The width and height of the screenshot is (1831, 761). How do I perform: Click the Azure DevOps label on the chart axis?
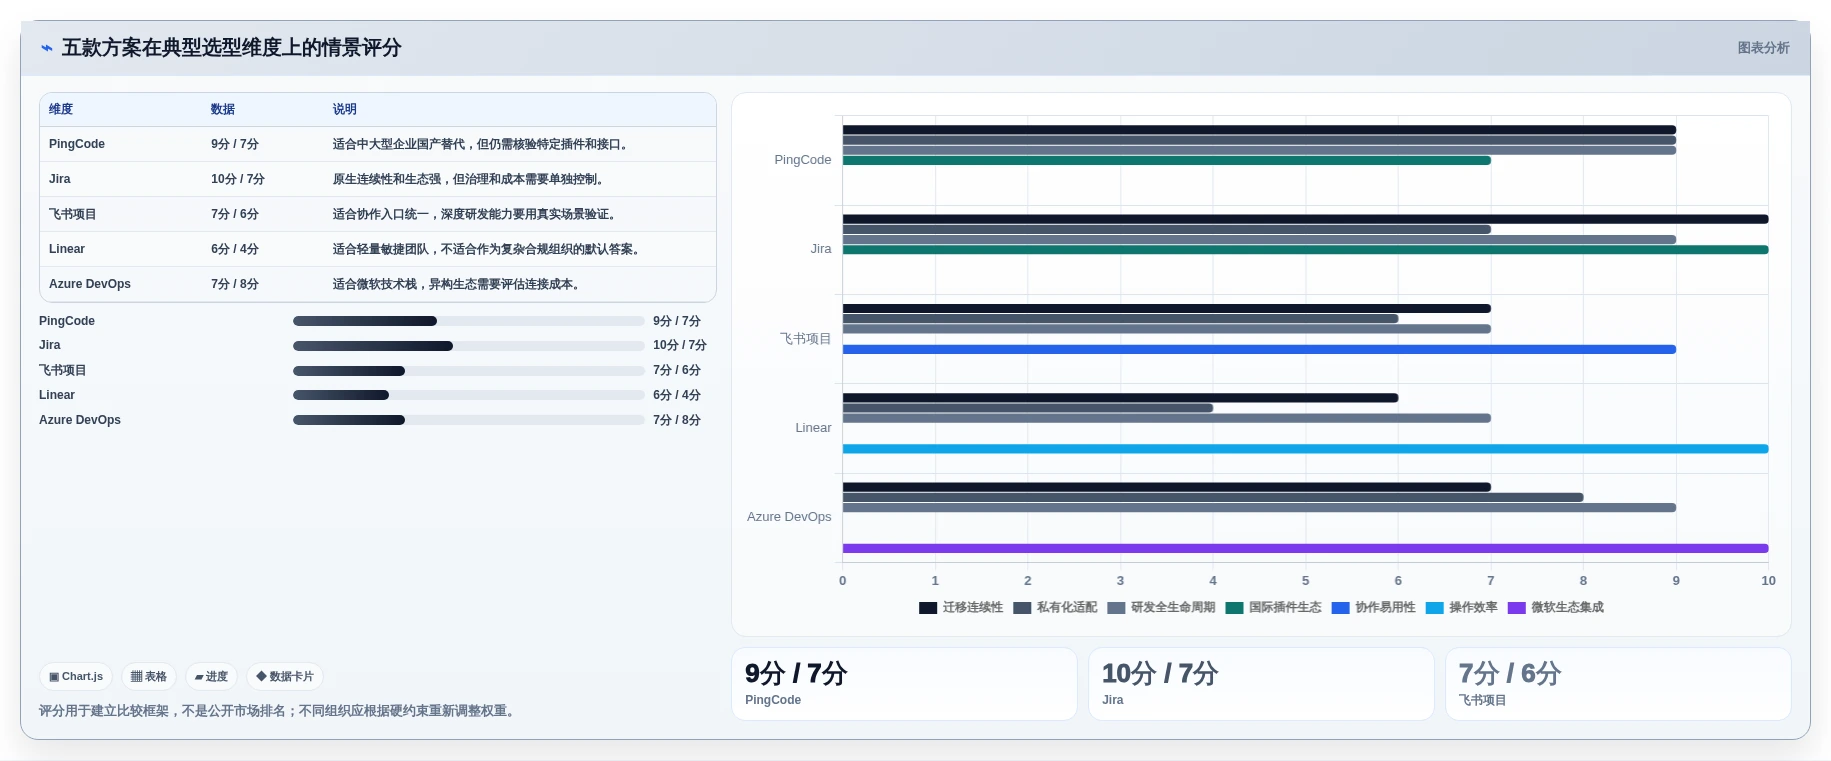[789, 517]
